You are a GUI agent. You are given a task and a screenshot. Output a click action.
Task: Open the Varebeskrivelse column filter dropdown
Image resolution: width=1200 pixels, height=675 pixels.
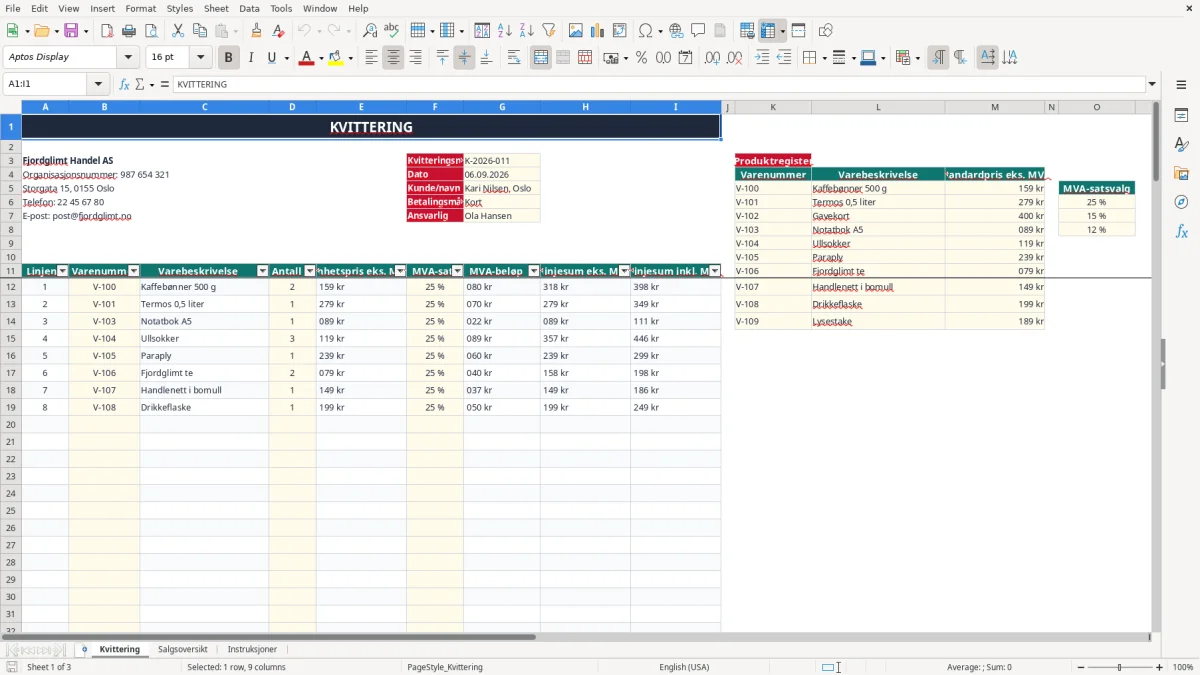pyautogui.click(x=263, y=271)
